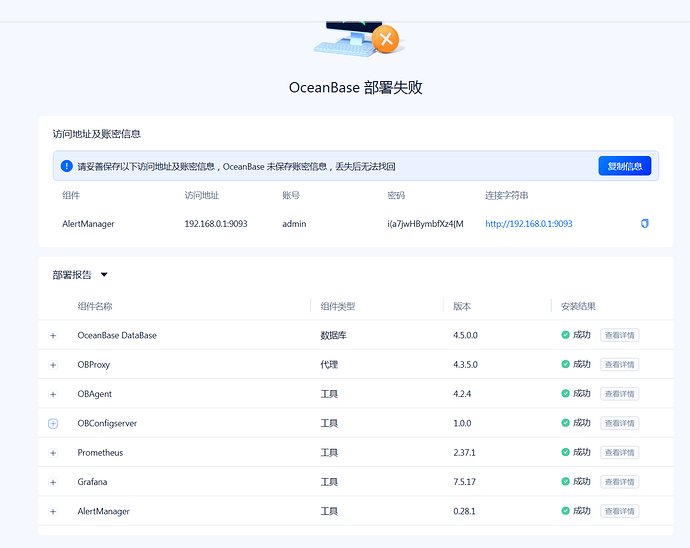The height and width of the screenshot is (548, 690).
Task: Expand the Prometheus component row
Action: tap(53, 453)
